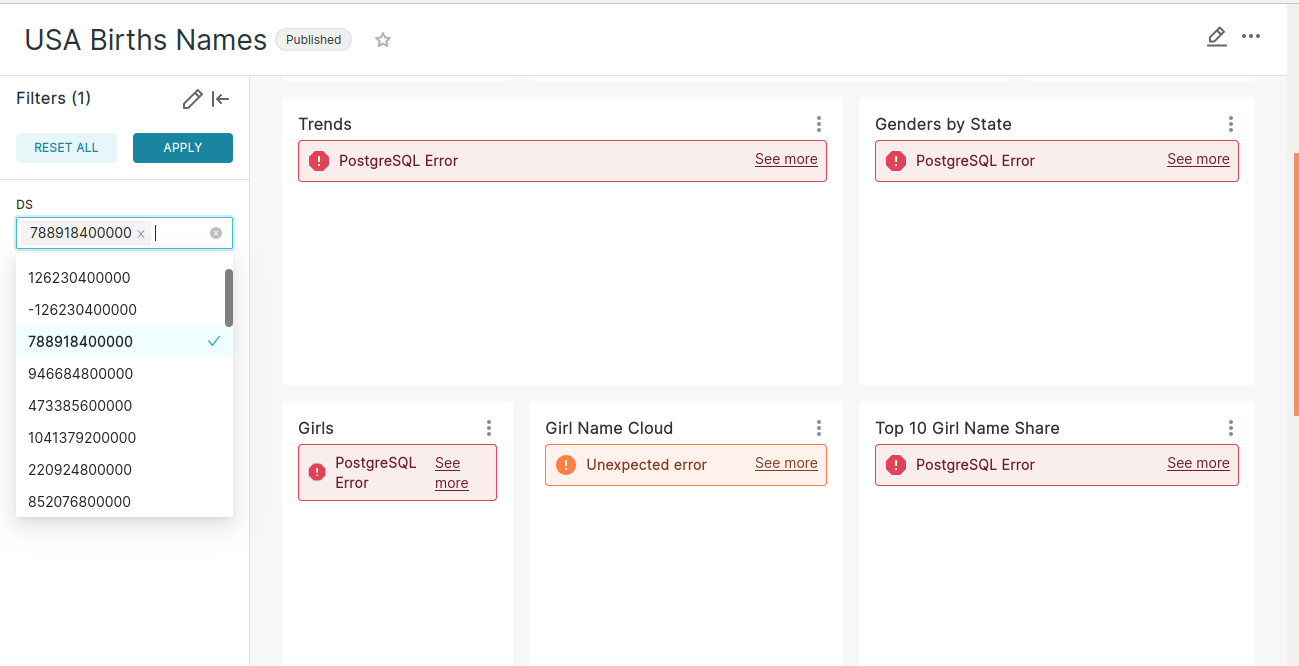Click the Girl Name Cloud title

pyautogui.click(x=609, y=428)
